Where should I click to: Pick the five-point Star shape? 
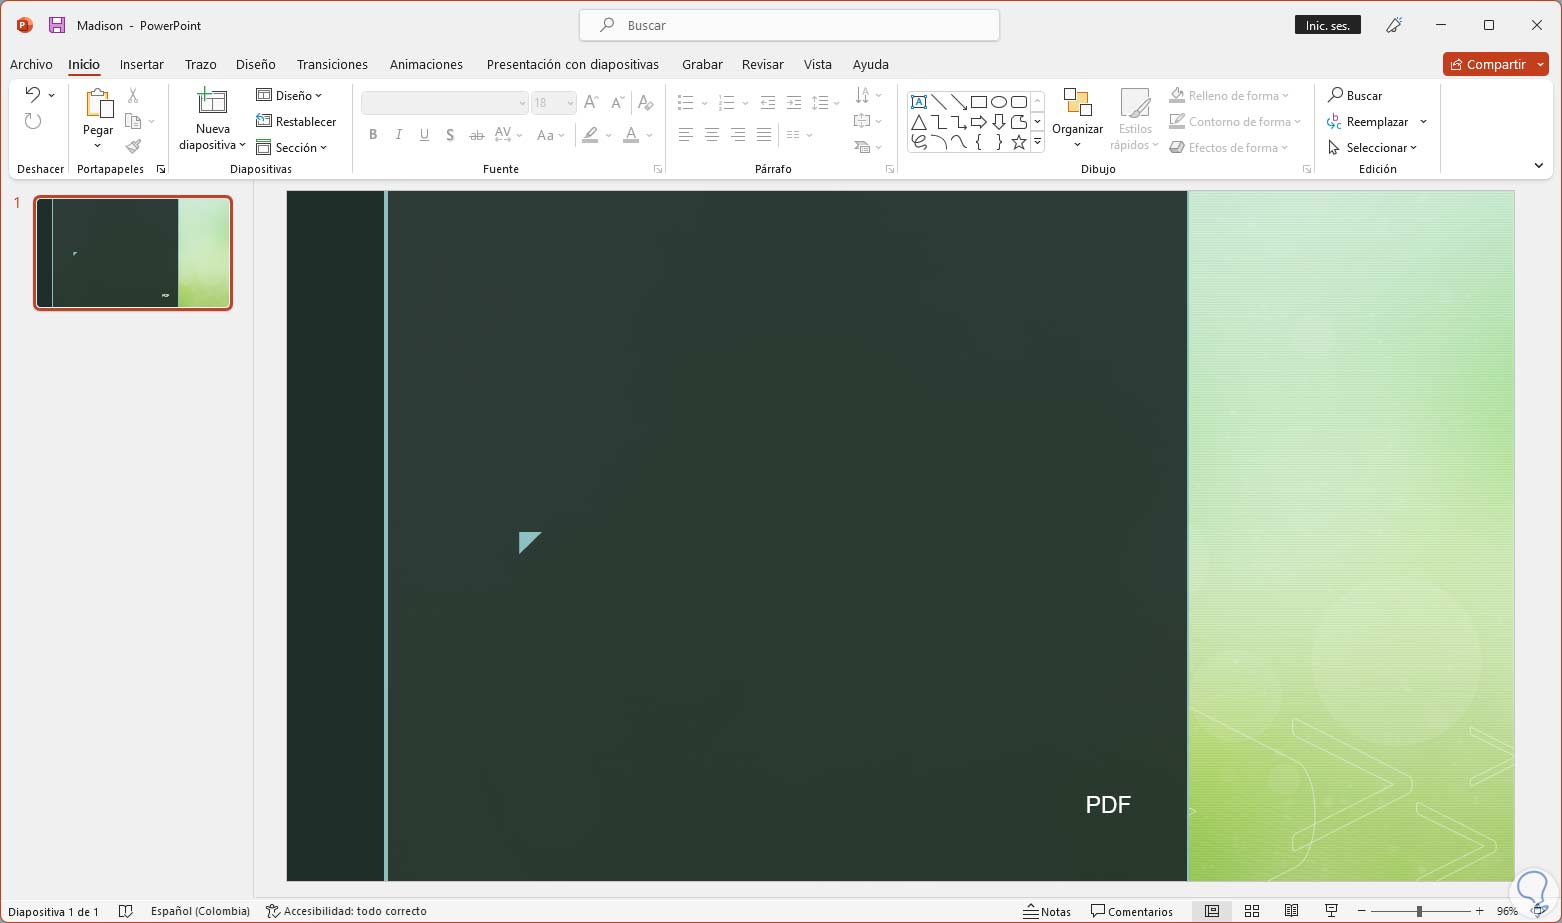click(x=1019, y=142)
